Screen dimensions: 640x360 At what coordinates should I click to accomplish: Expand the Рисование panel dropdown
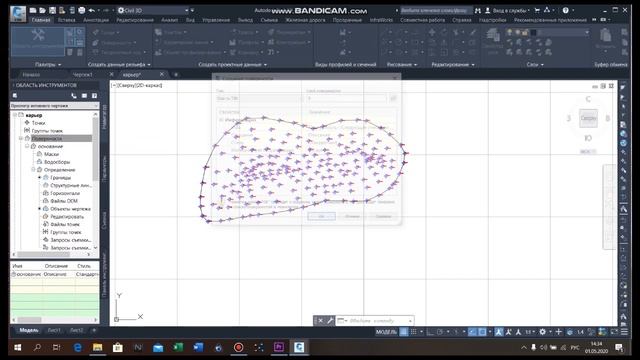pos(402,64)
